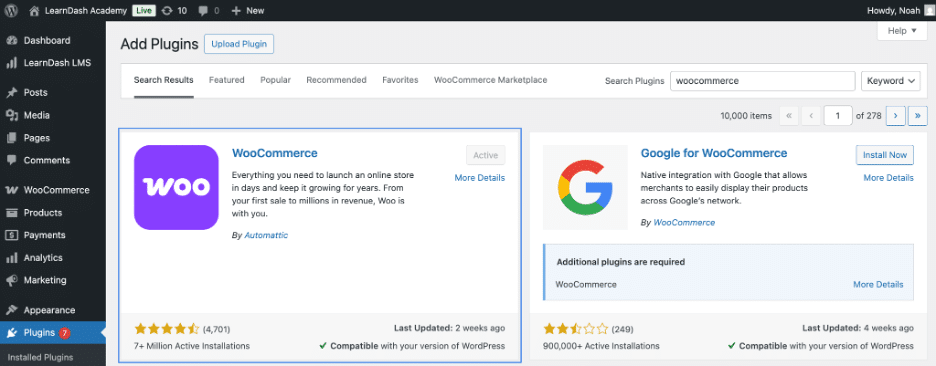The height and width of the screenshot is (366, 936).
Task: Open the WooCommerce plugin title link
Action: [x=275, y=153]
